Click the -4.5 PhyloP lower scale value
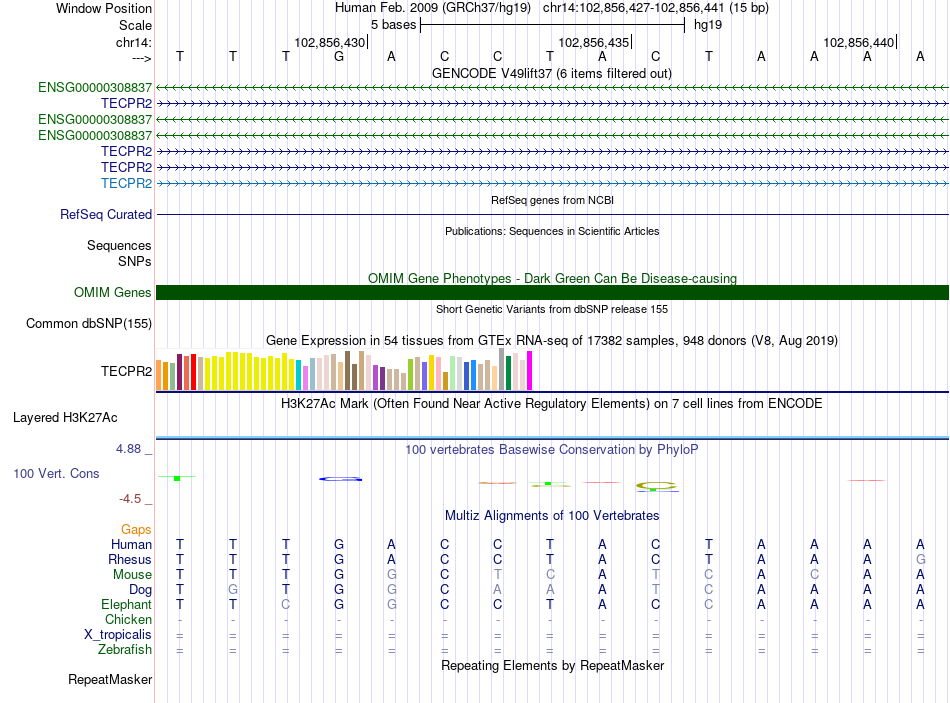The width and height of the screenshot is (950, 703). [130, 499]
